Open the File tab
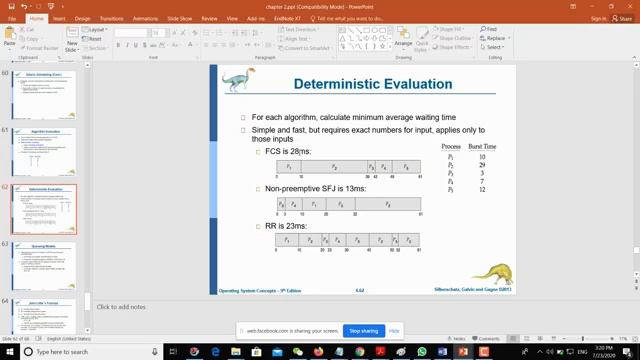The height and width of the screenshot is (360, 640). tap(12, 19)
